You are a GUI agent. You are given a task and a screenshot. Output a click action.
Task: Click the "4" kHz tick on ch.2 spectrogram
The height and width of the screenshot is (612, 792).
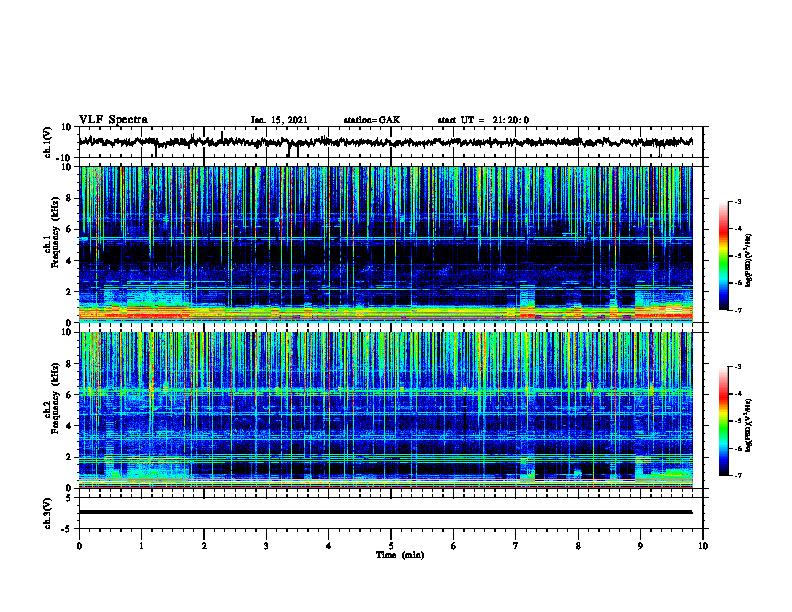69,426
